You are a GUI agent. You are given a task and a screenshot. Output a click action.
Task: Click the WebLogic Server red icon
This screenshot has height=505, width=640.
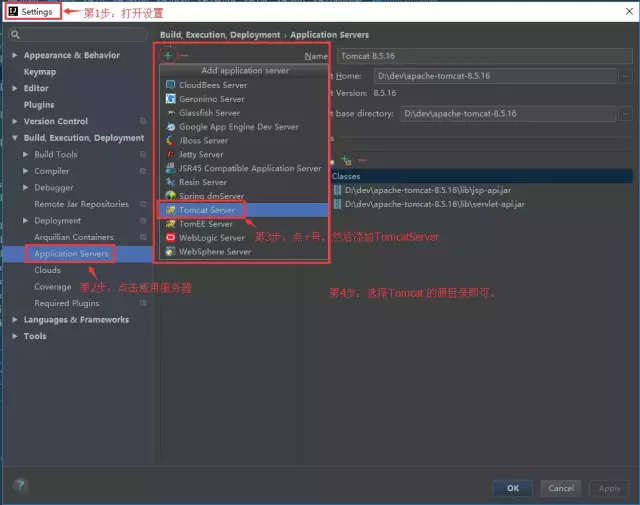(x=171, y=238)
